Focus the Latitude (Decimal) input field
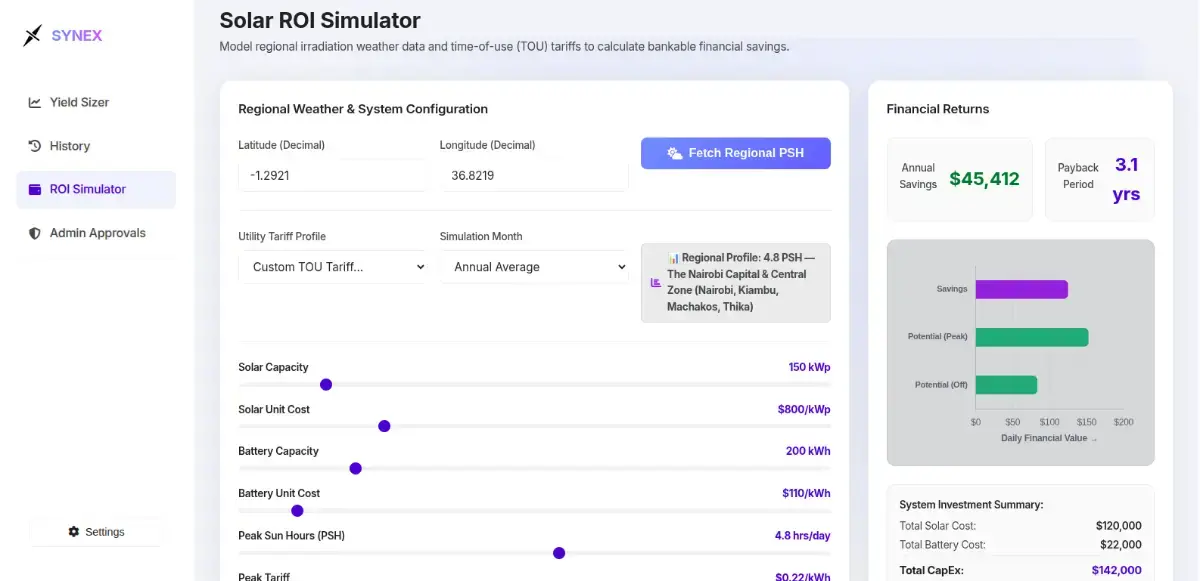1200x581 pixels. (332, 175)
